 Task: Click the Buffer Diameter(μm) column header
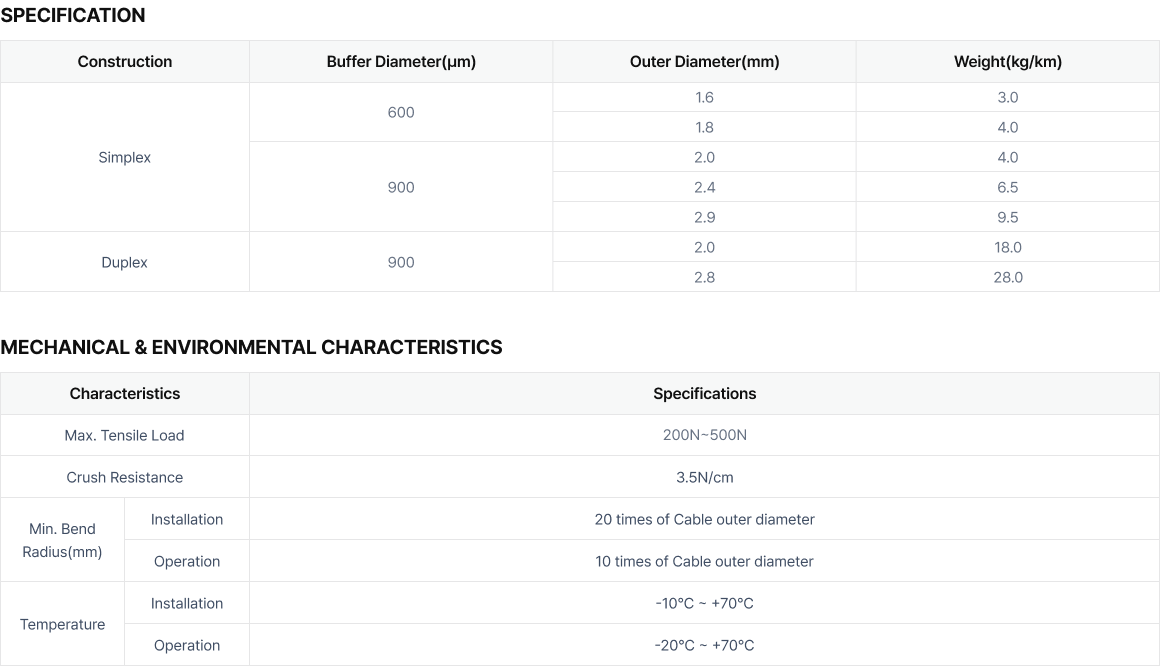click(x=401, y=61)
